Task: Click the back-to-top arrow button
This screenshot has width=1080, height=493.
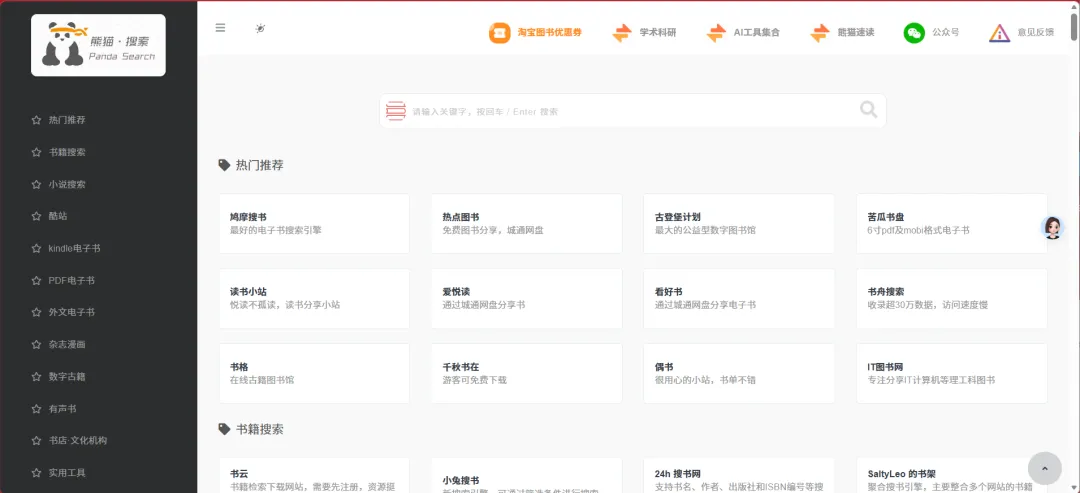Action: coord(1044,468)
